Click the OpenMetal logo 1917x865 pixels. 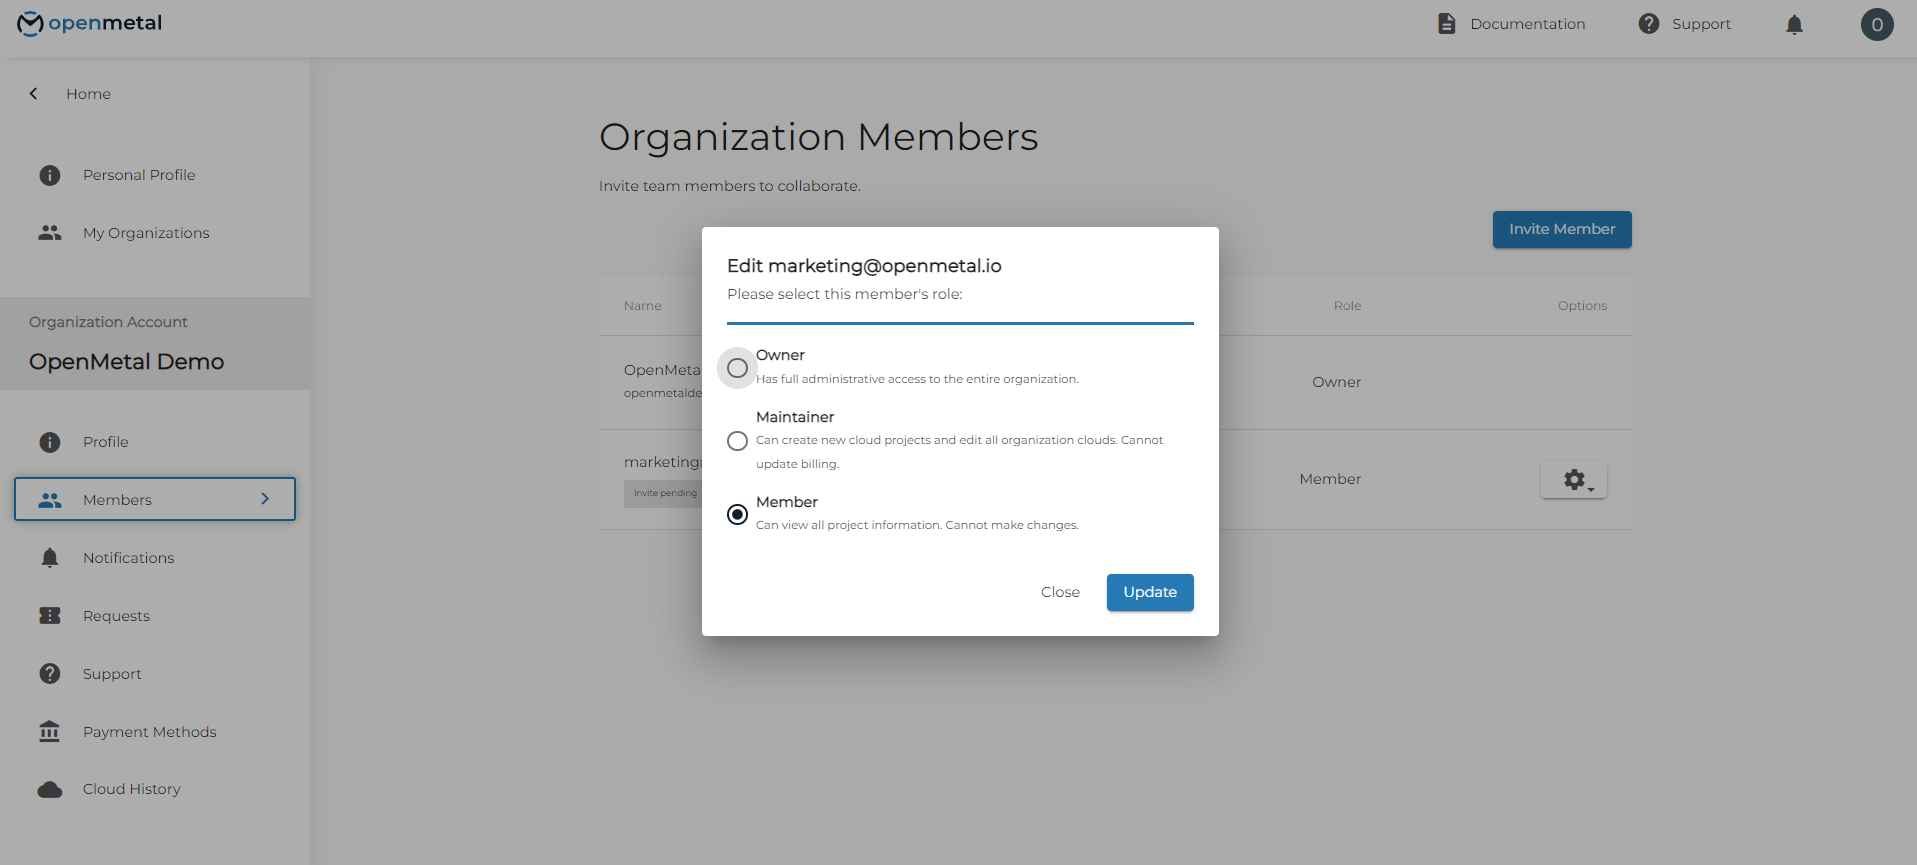(89, 23)
